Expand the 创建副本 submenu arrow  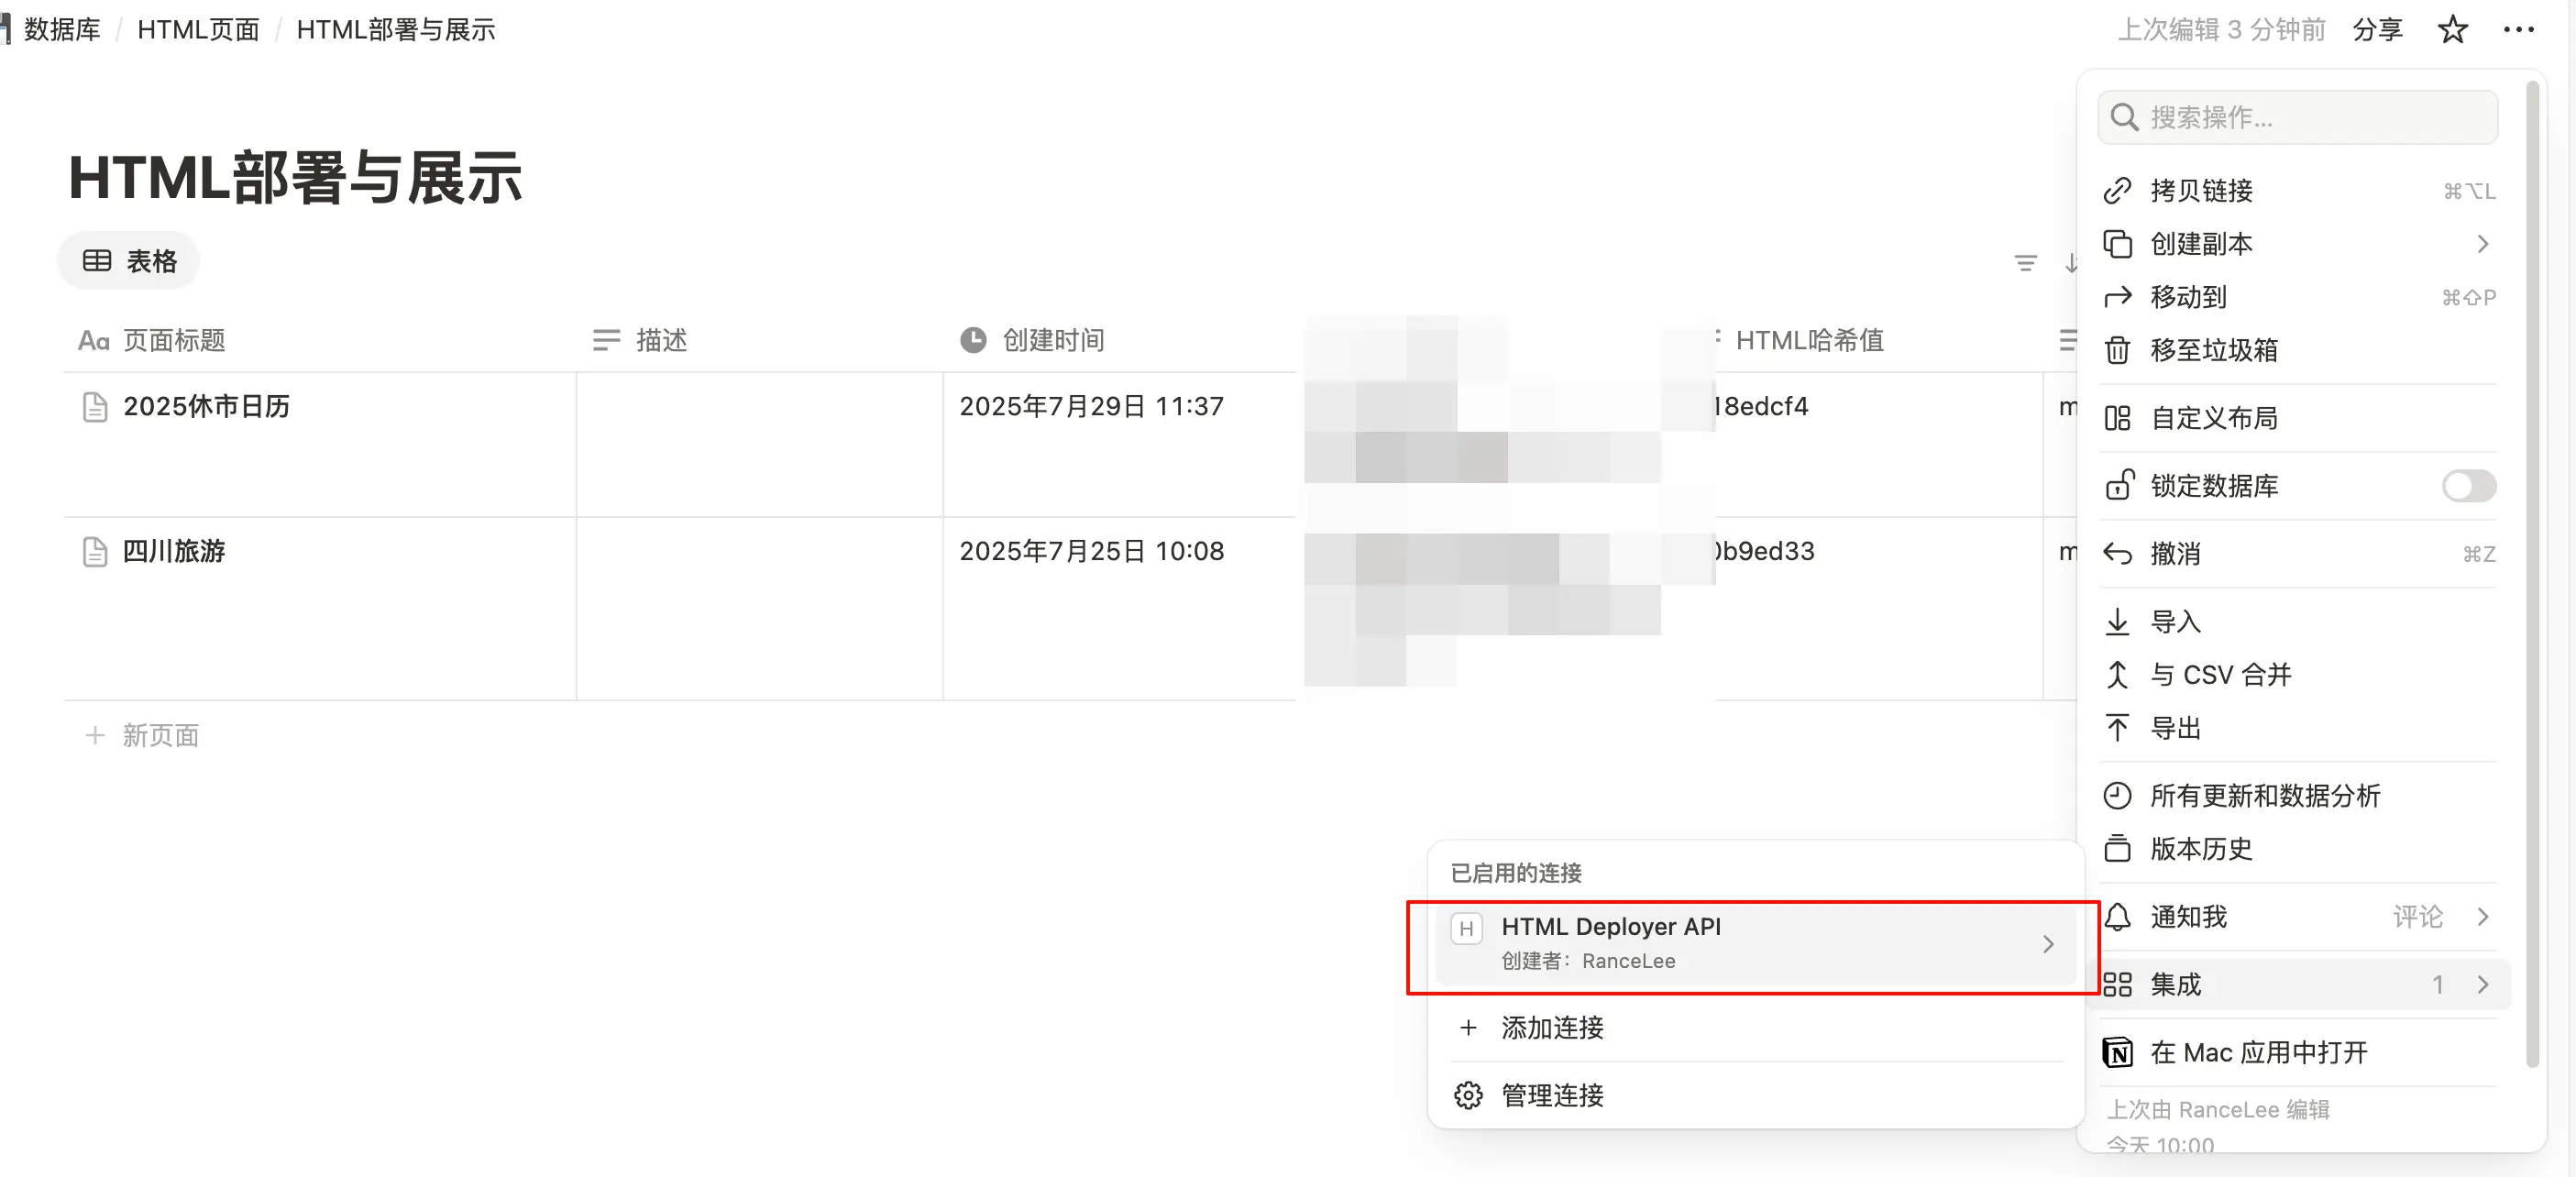[x=2482, y=244]
